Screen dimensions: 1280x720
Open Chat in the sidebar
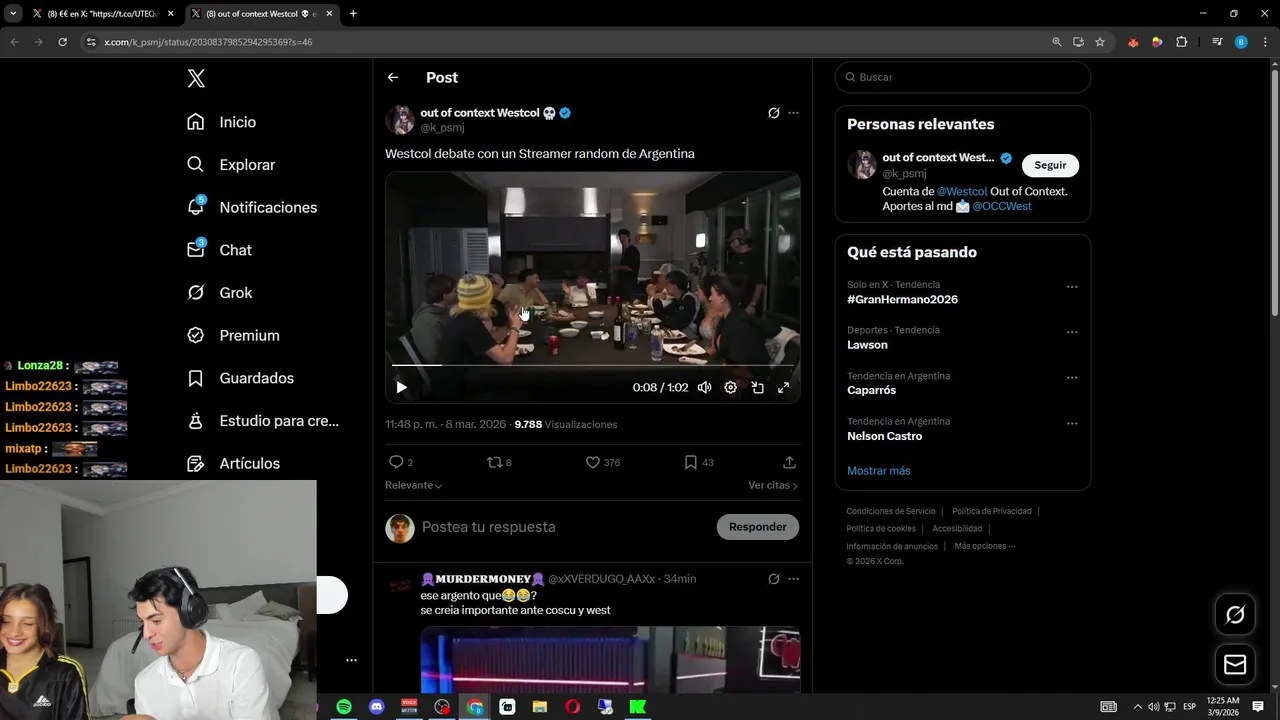point(219,250)
